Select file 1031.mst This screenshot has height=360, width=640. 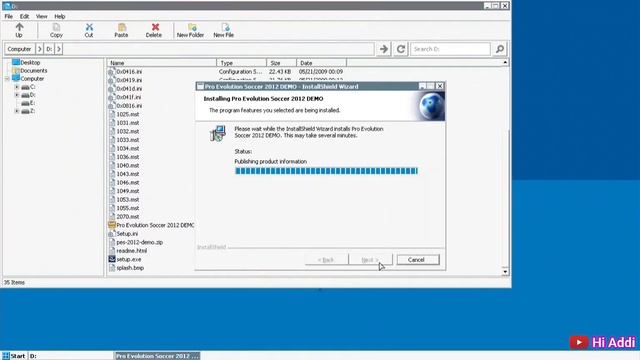(x=124, y=123)
